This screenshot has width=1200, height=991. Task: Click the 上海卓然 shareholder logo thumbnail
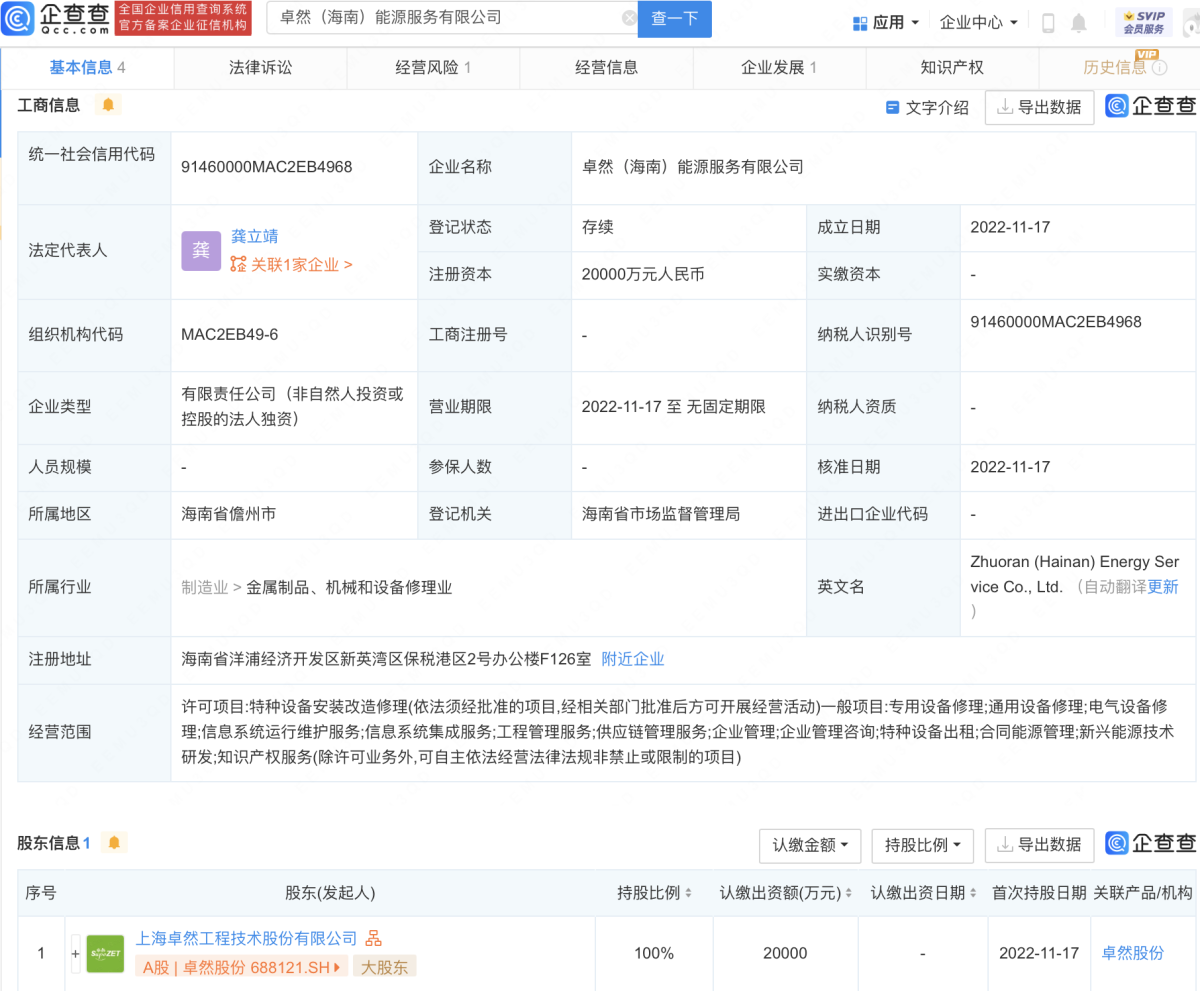point(105,953)
